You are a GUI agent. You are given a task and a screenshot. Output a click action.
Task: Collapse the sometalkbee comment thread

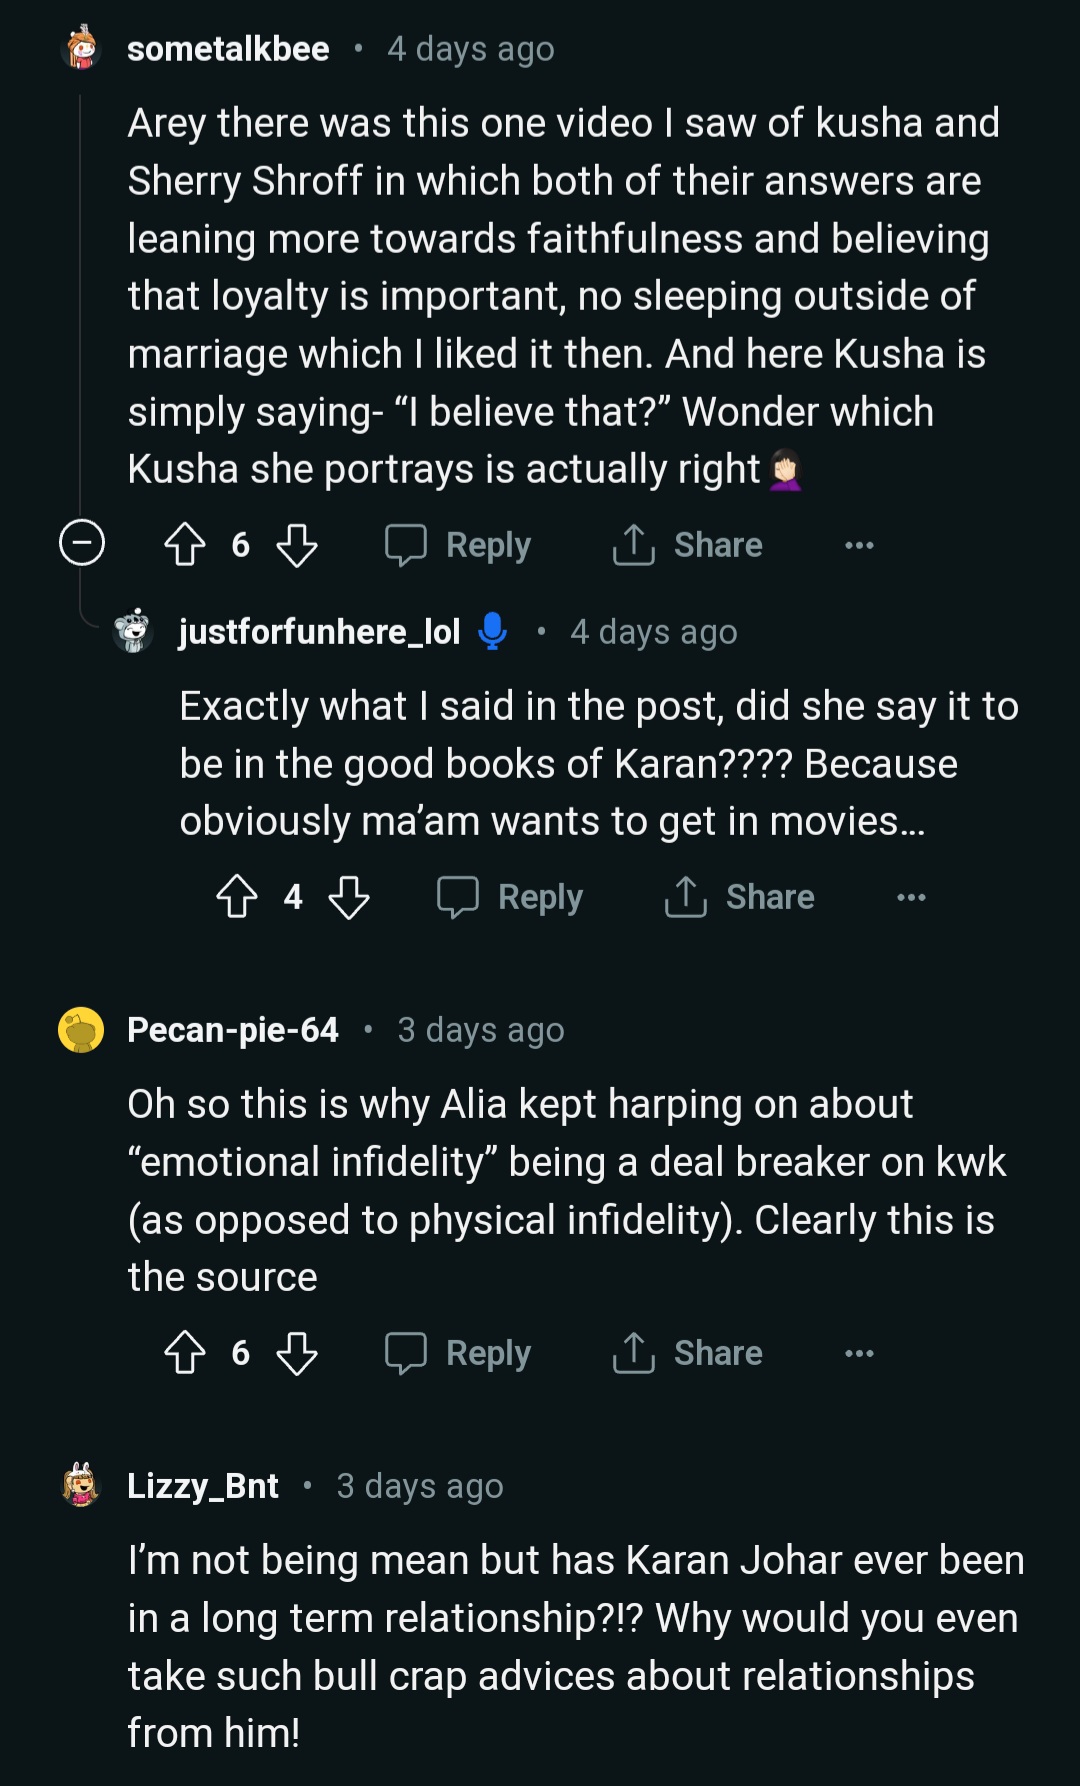point(82,543)
